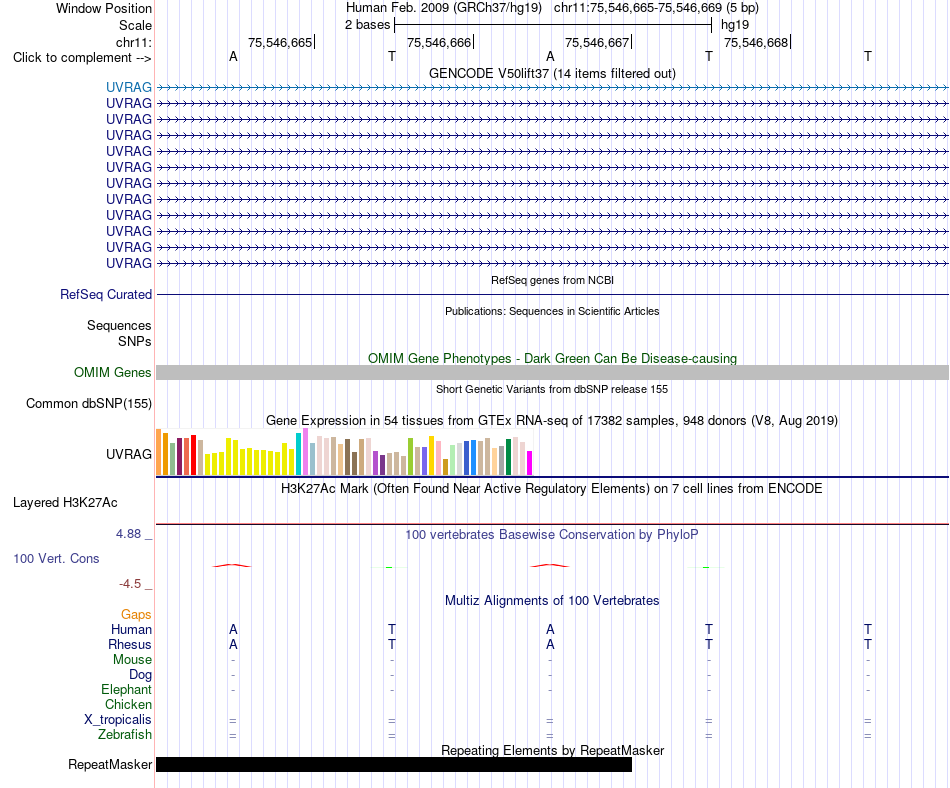
Task: Select the Elephant alignment row label
Action: (126, 690)
